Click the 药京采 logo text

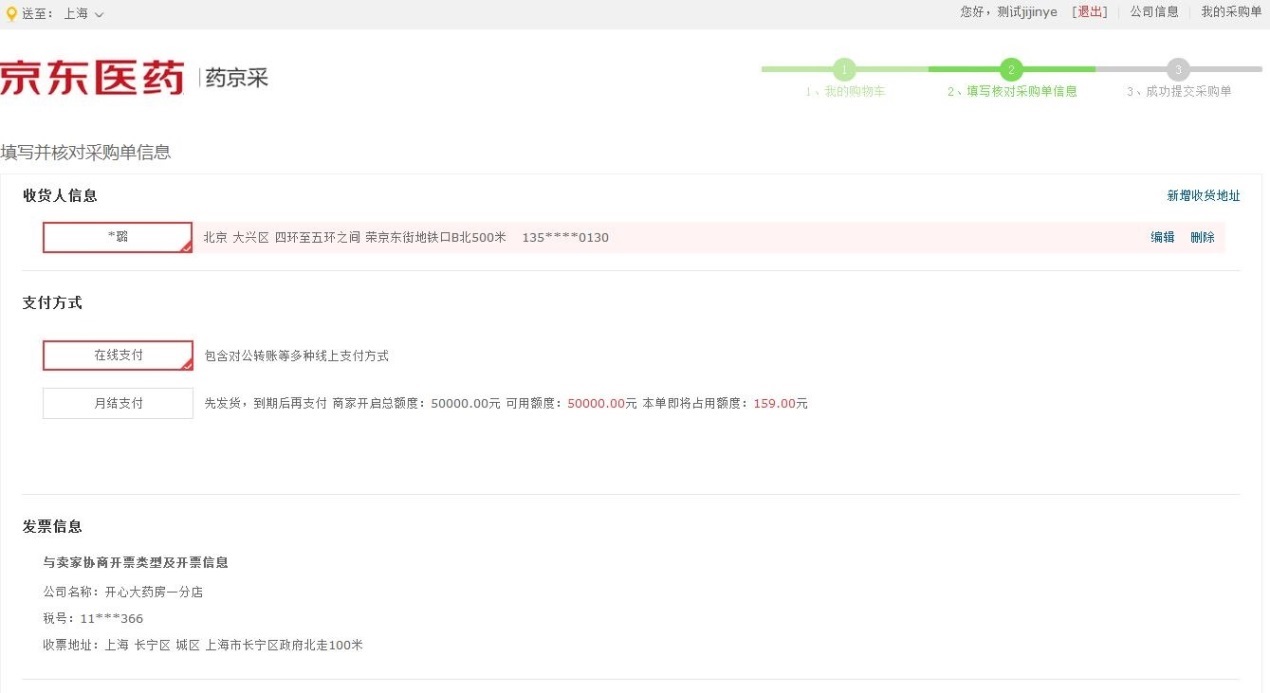pyautogui.click(x=237, y=78)
